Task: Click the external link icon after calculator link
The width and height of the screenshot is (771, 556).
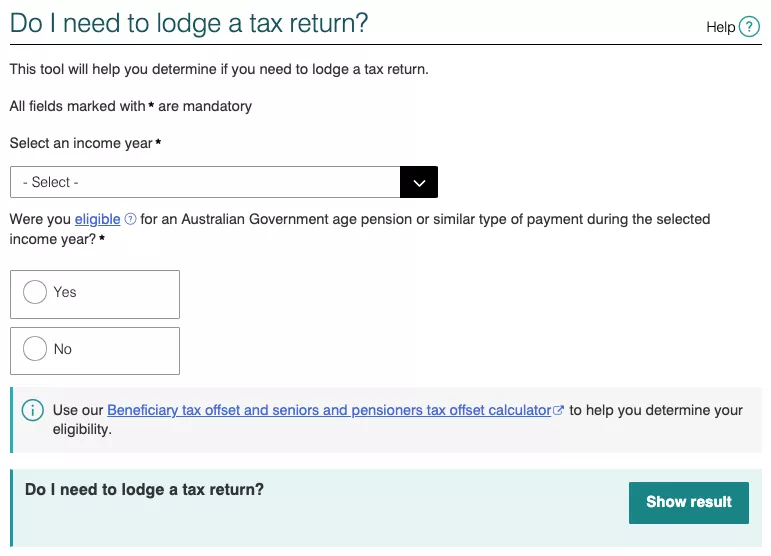Action: pyautogui.click(x=559, y=410)
